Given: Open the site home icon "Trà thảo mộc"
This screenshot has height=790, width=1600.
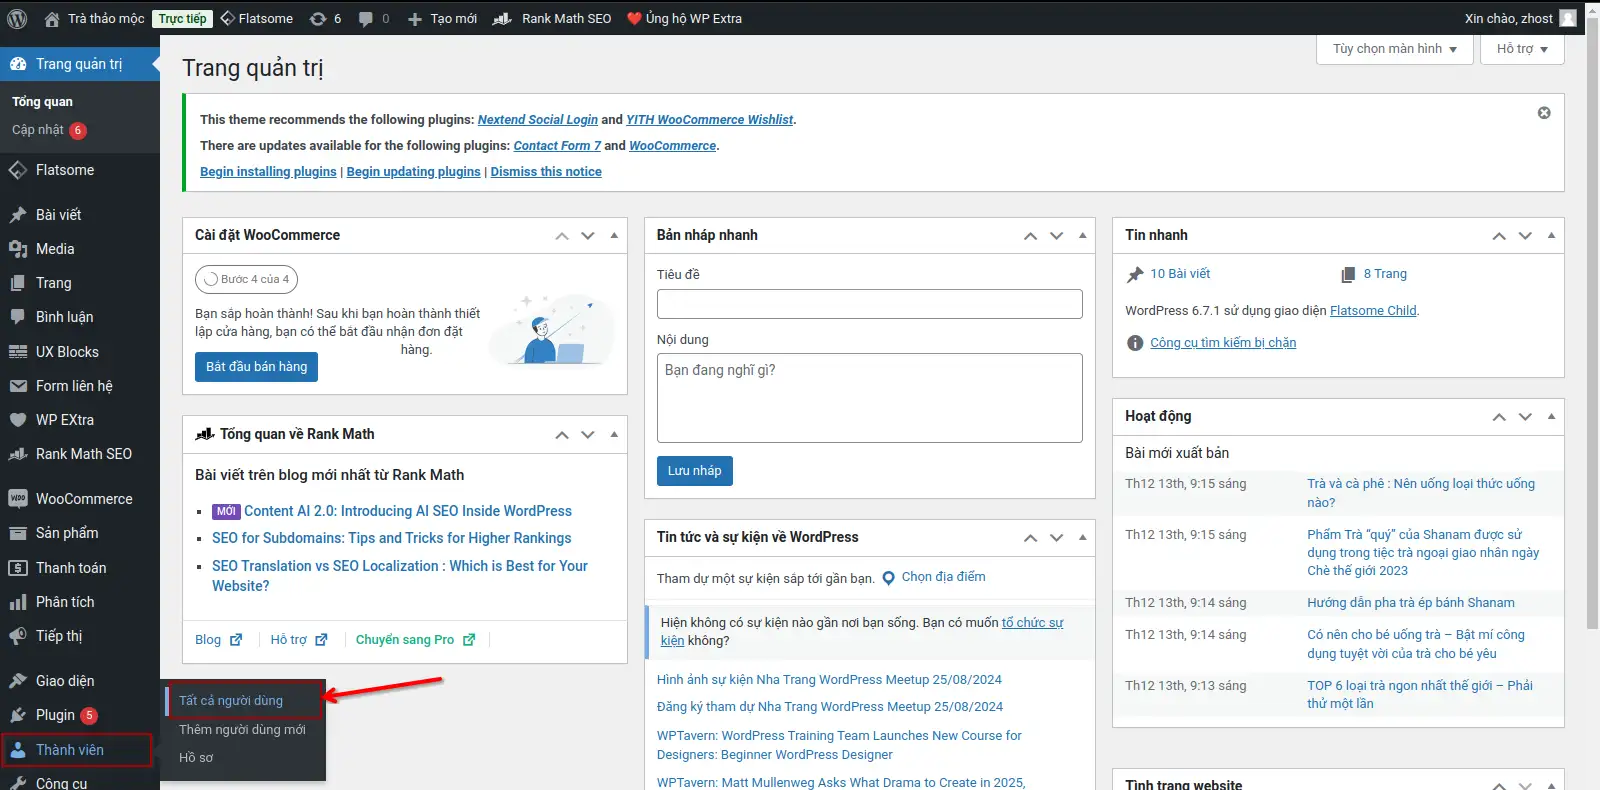Looking at the screenshot, I should [x=95, y=18].
